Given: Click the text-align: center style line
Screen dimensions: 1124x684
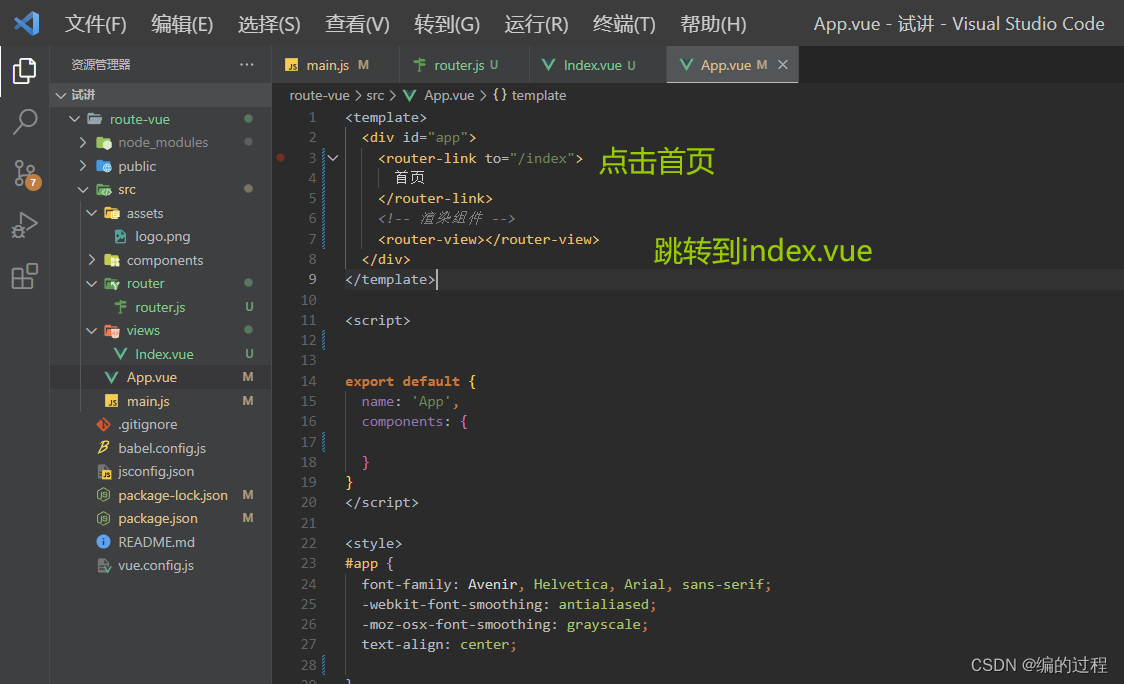Looking at the screenshot, I should [x=439, y=645].
